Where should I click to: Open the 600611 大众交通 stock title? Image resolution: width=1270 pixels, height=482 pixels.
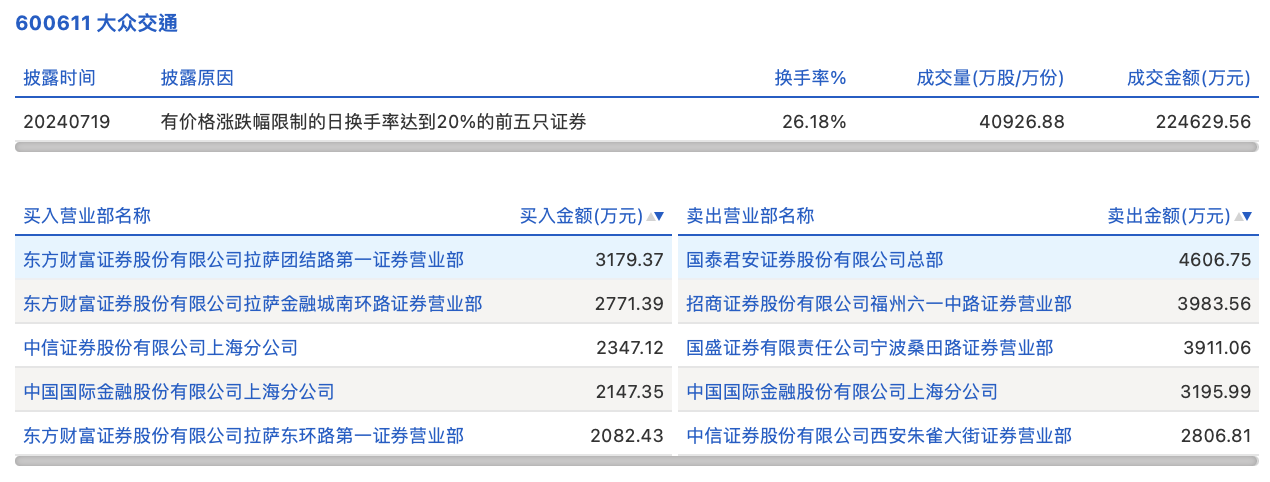[96, 24]
